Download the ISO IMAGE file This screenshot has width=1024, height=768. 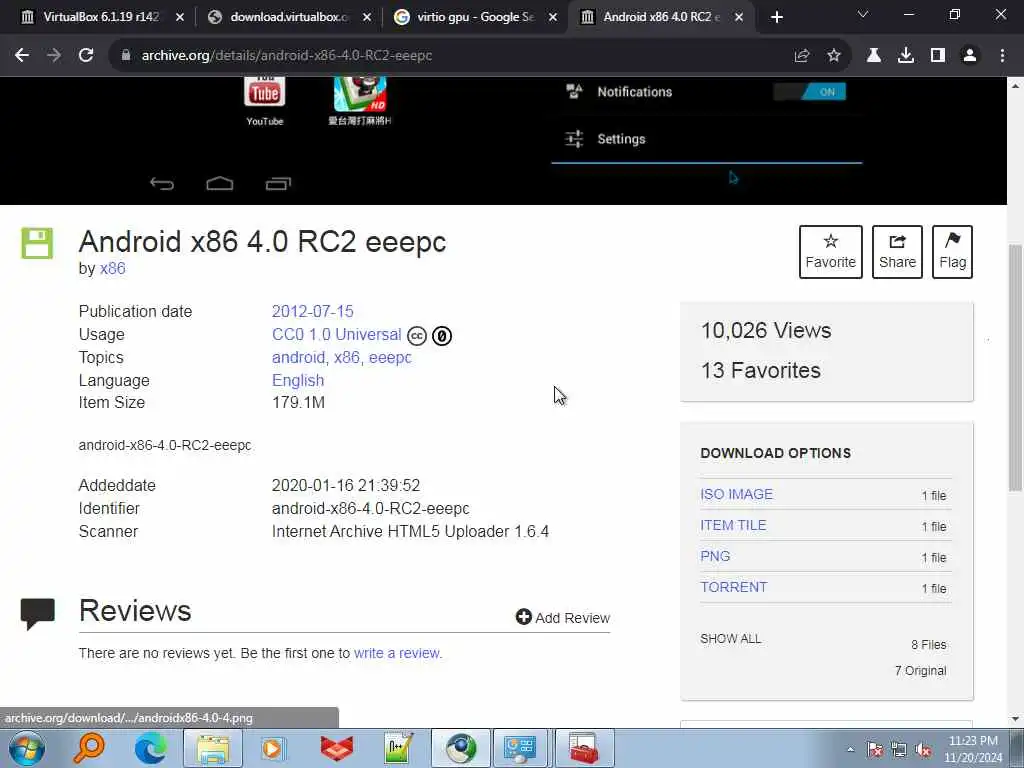coord(736,494)
